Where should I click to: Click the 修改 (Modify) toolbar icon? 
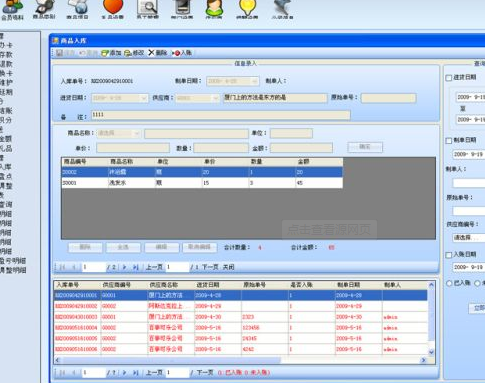128,53
